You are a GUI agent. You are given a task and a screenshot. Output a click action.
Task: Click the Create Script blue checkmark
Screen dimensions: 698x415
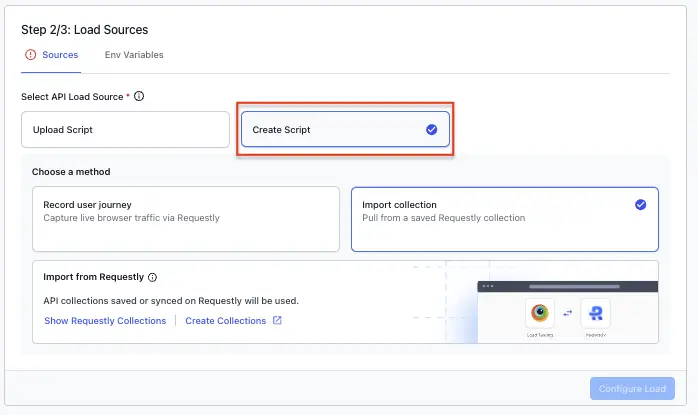click(431, 130)
